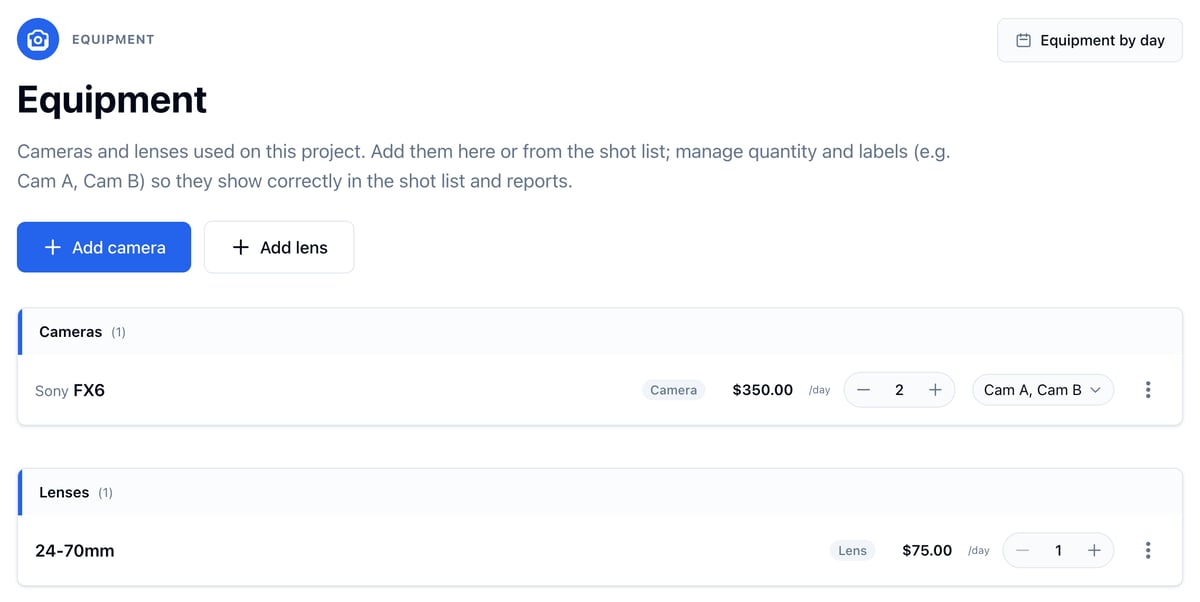Increase Sony FX6 quantity with plus
Screen dimensions: 1200x602
click(x=935, y=390)
